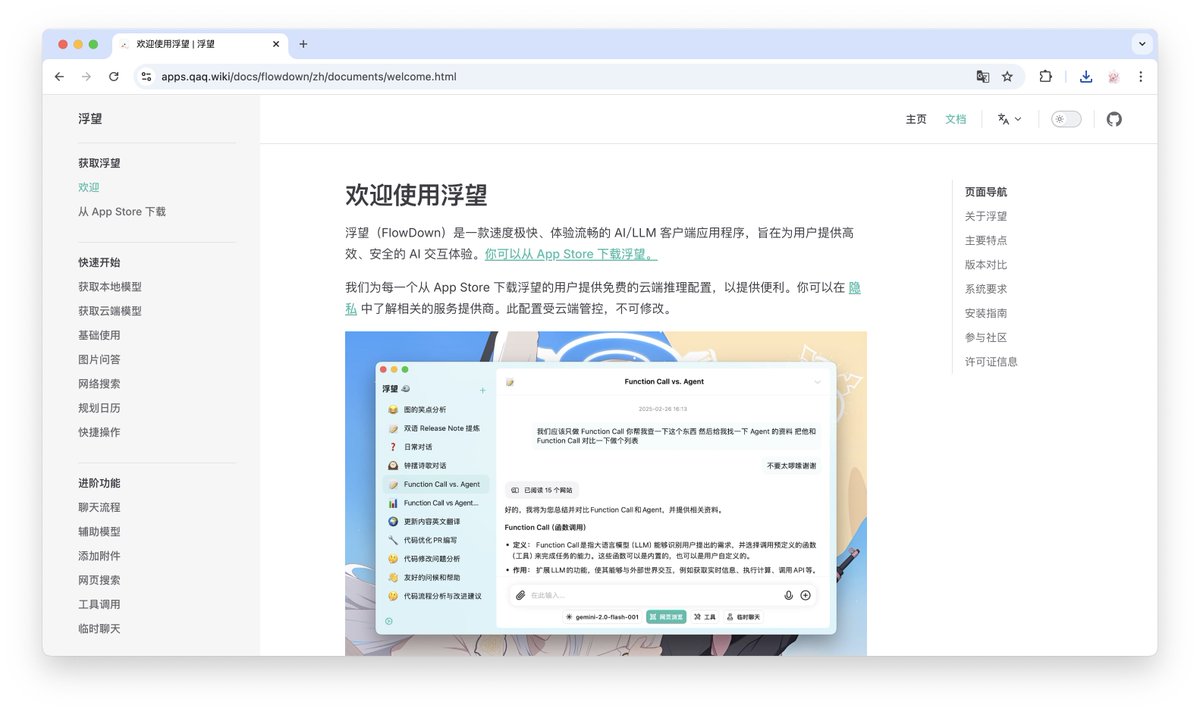The width and height of the screenshot is (1200, 712).
Task: Click the browser forward arrow
Action: click(x=86, y=76)
